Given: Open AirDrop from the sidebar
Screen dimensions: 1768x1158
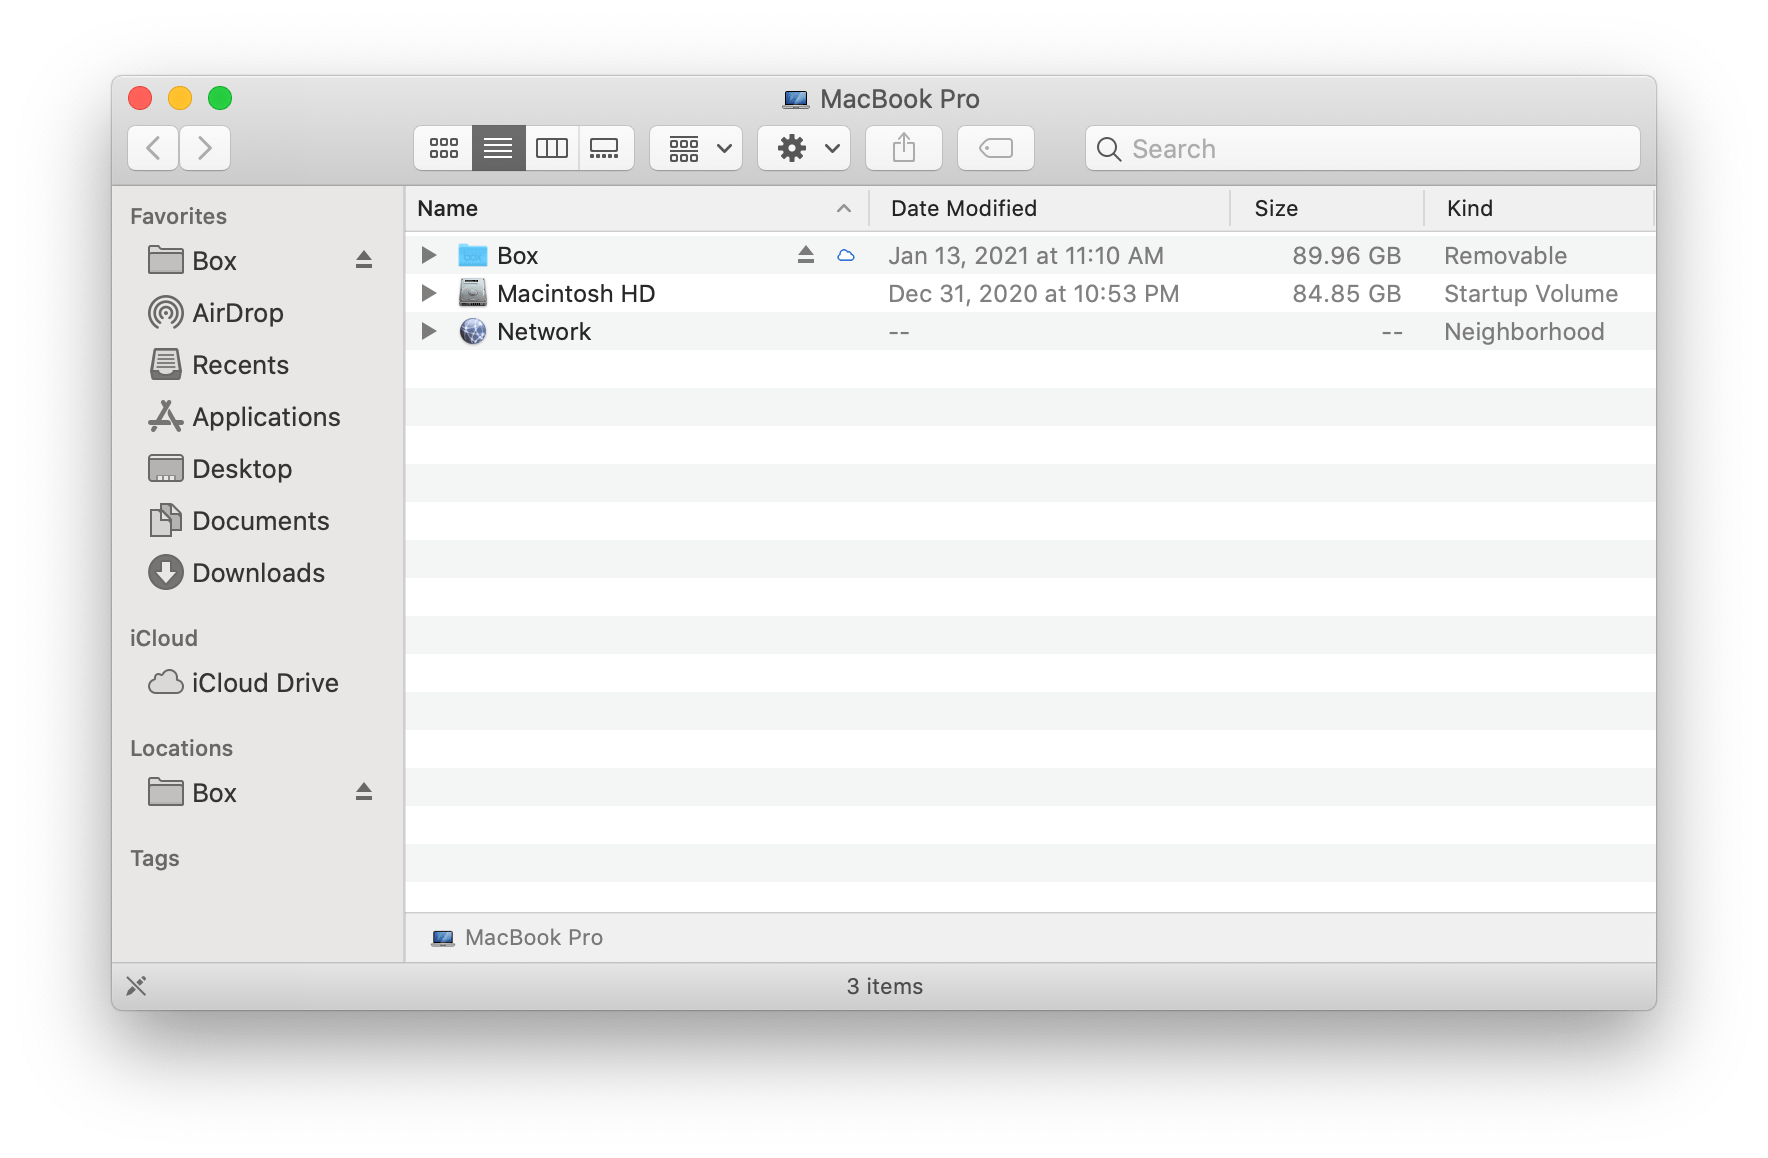Looking at the screenshot, I should 237,312.
